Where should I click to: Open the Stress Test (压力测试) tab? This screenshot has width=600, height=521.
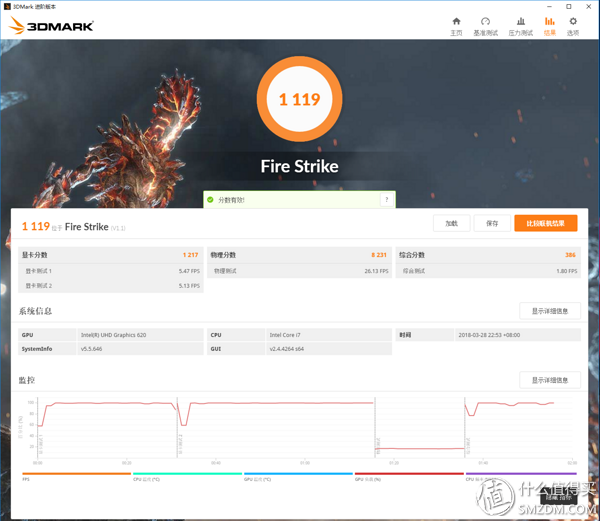coord(520,27)
